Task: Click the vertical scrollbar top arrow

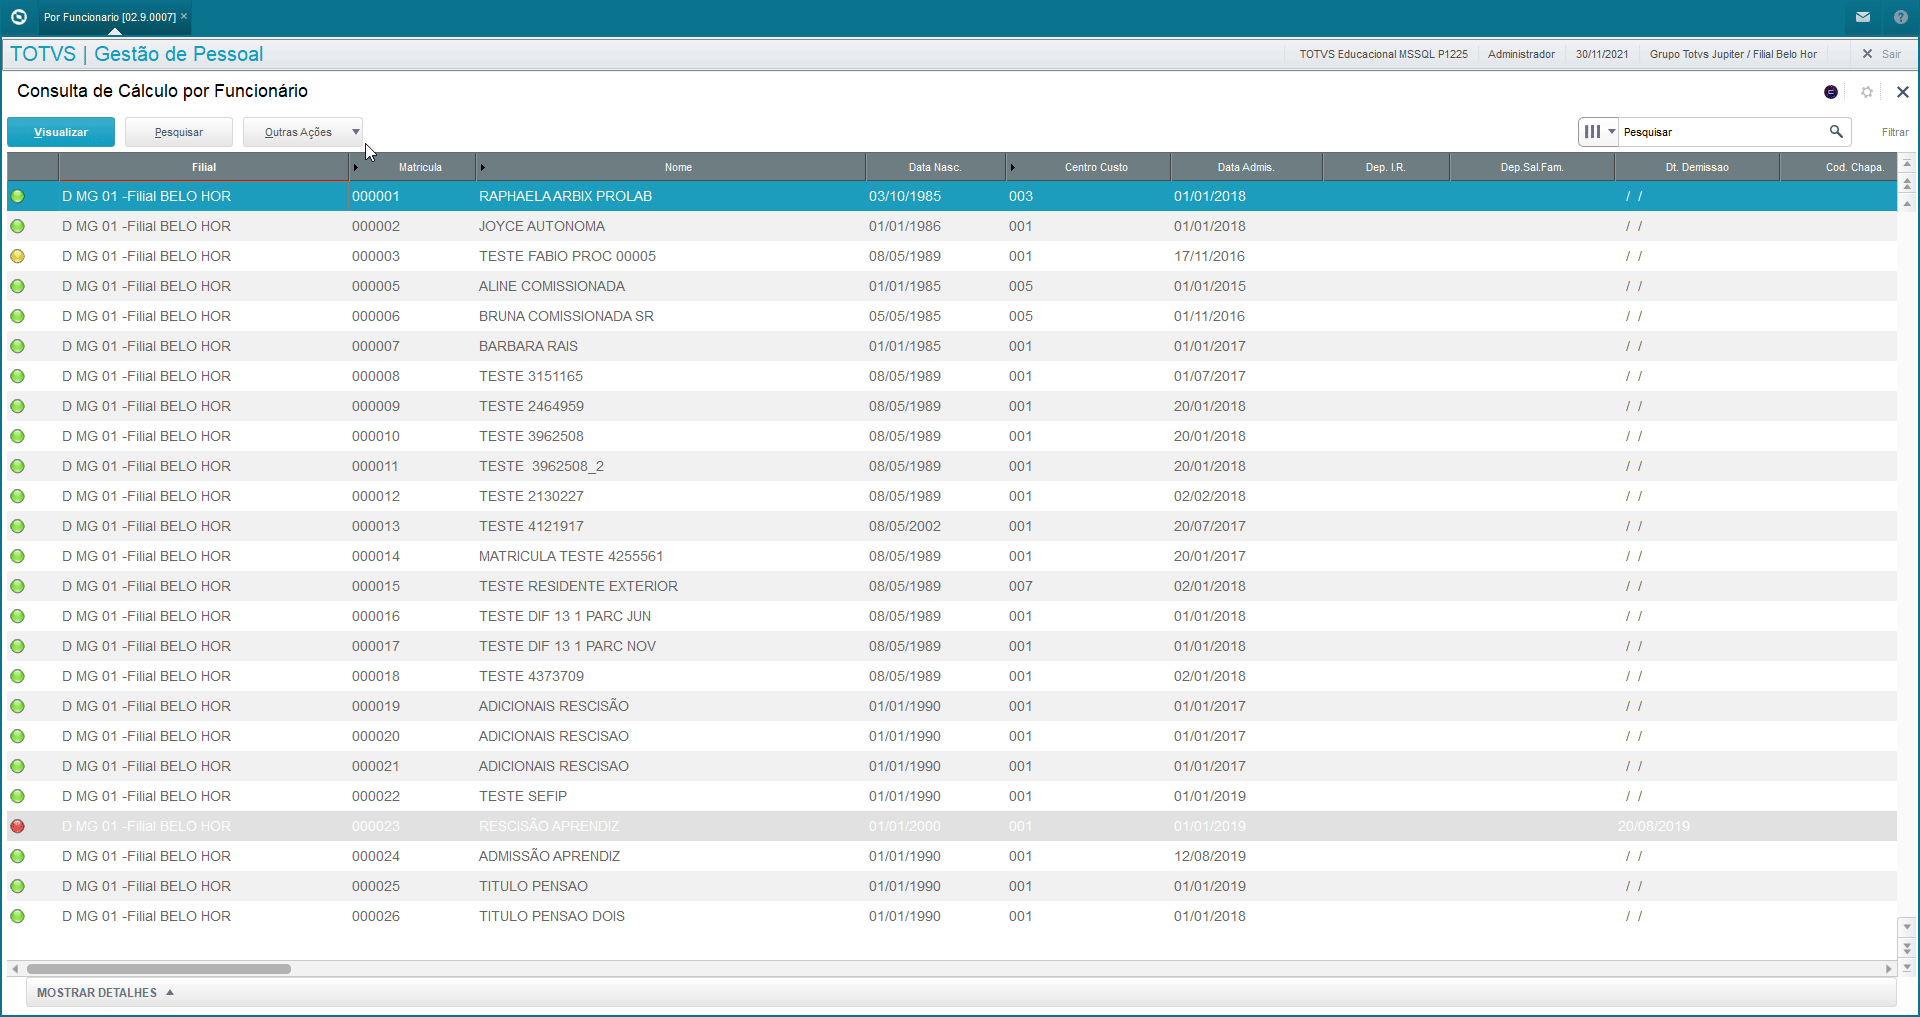Action: click(x=1907, y=163)
